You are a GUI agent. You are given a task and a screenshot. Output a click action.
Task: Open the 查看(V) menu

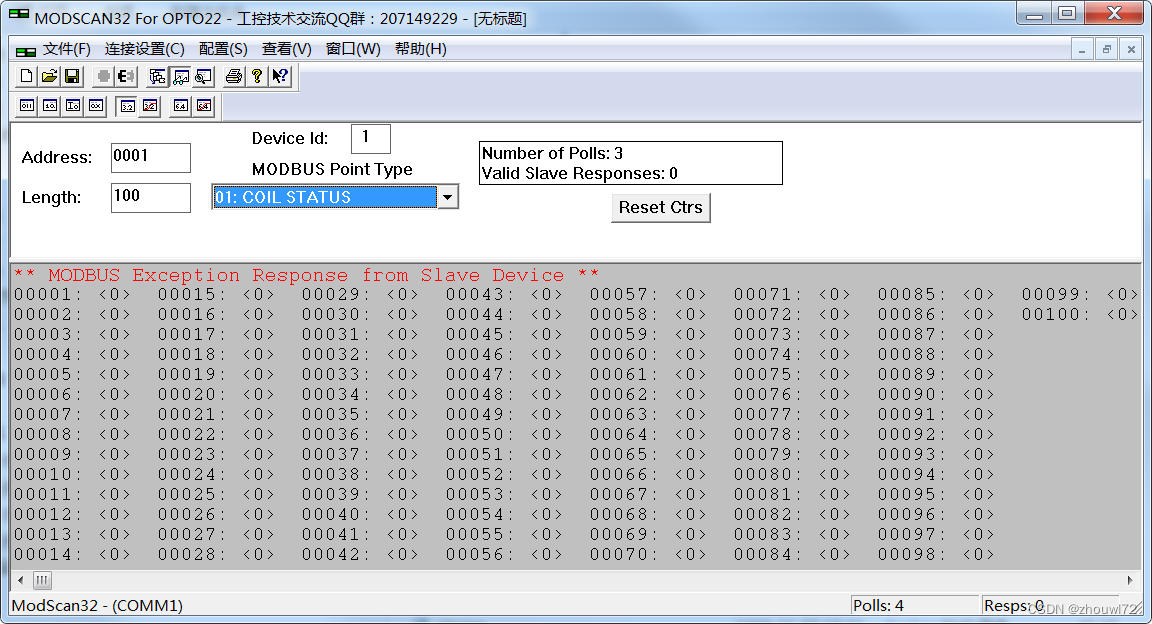(x=287, y=49)
